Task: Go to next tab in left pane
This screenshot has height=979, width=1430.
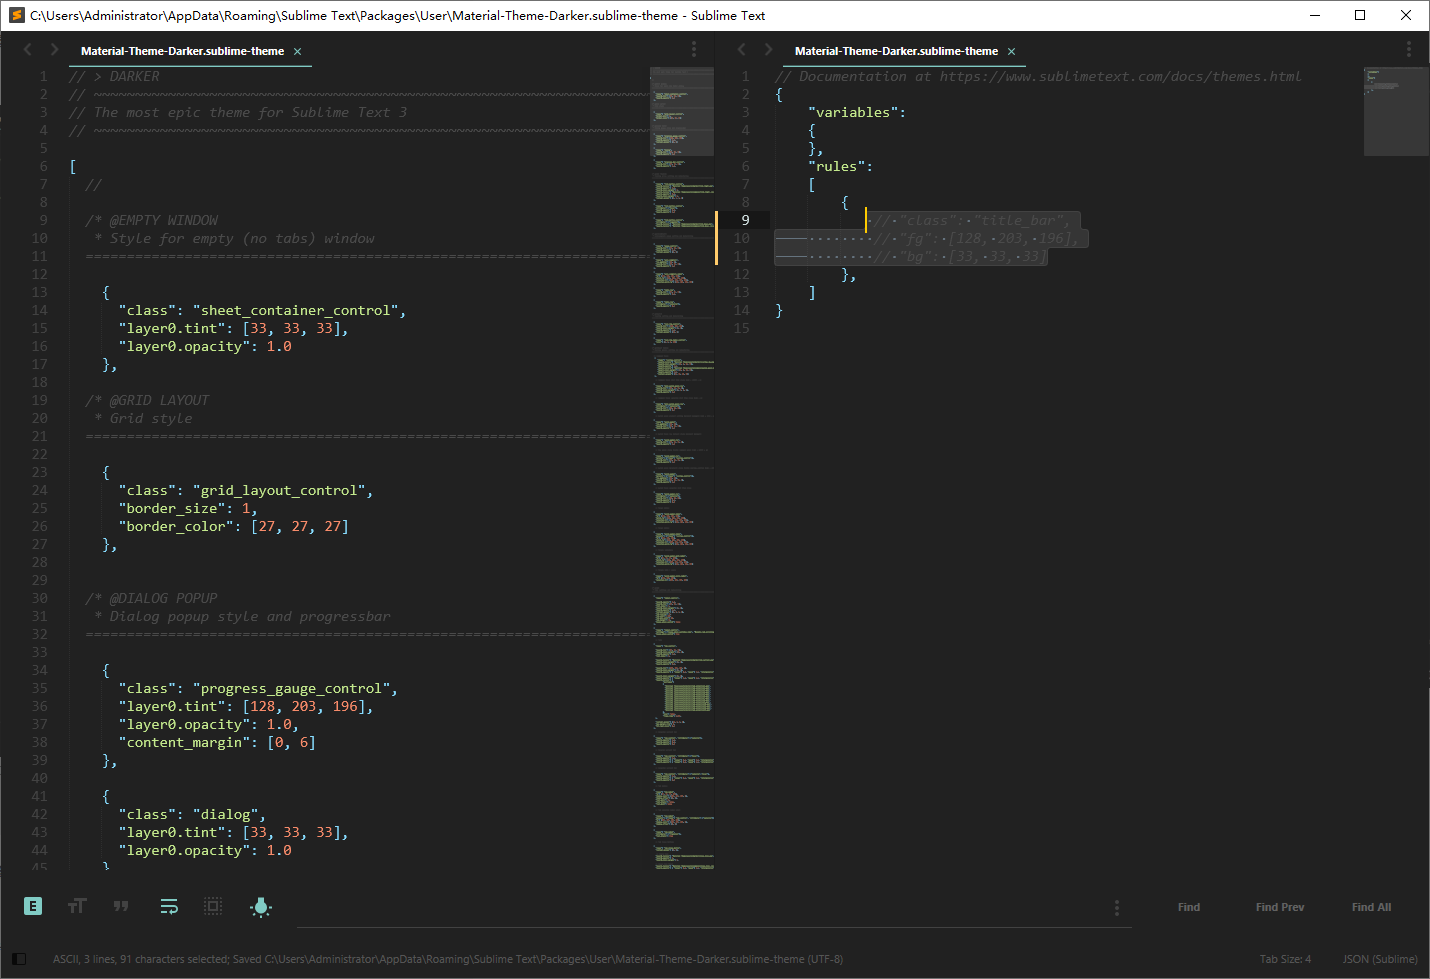Action: [54, 49]
